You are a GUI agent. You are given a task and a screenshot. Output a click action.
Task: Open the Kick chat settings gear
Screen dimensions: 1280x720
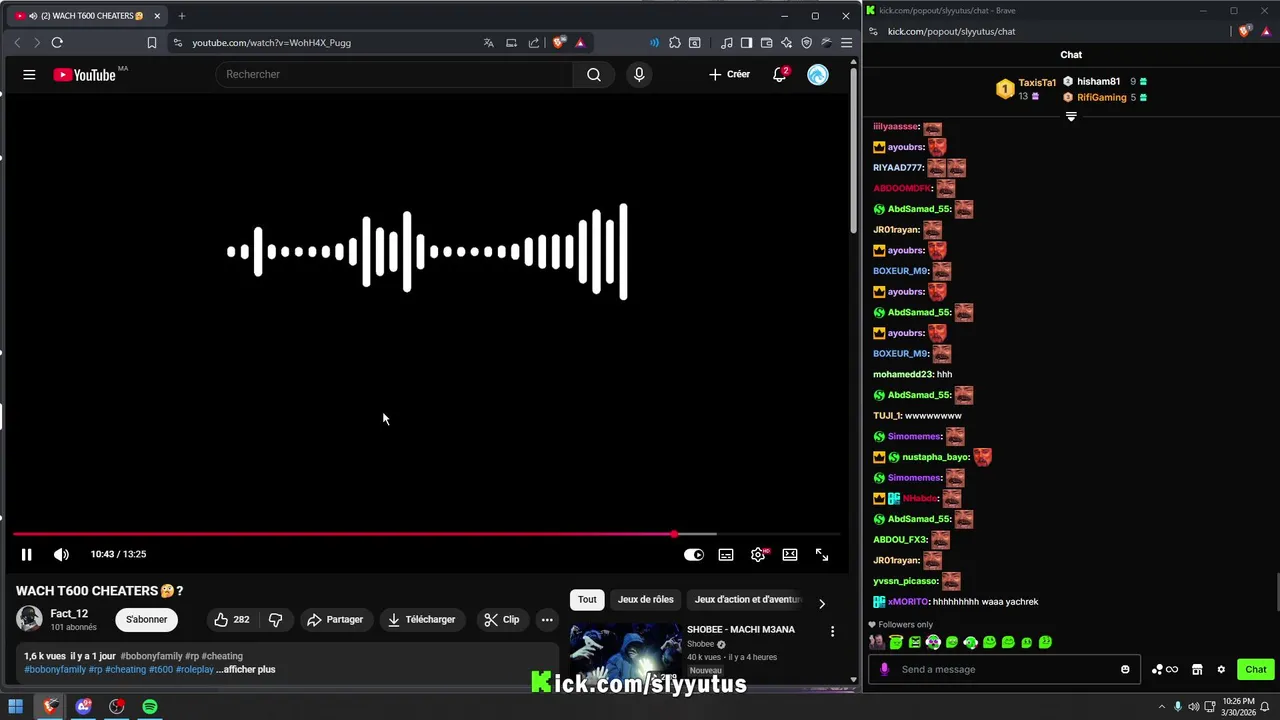coord(1221,669)
